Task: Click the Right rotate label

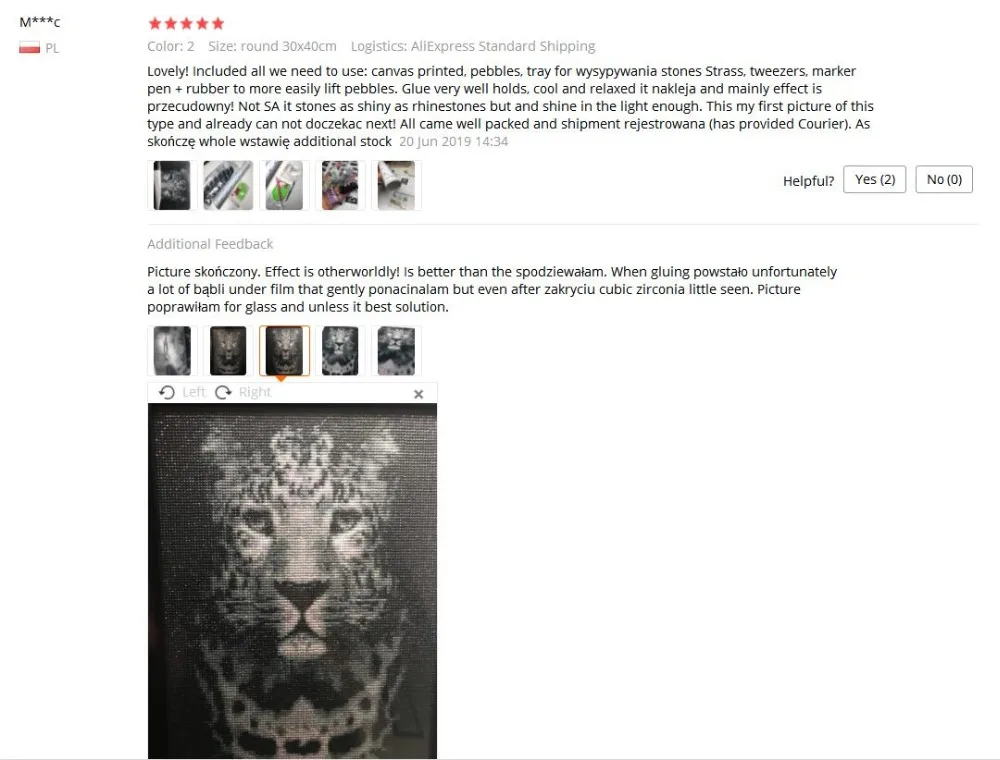Action: (x=255, y=392)
